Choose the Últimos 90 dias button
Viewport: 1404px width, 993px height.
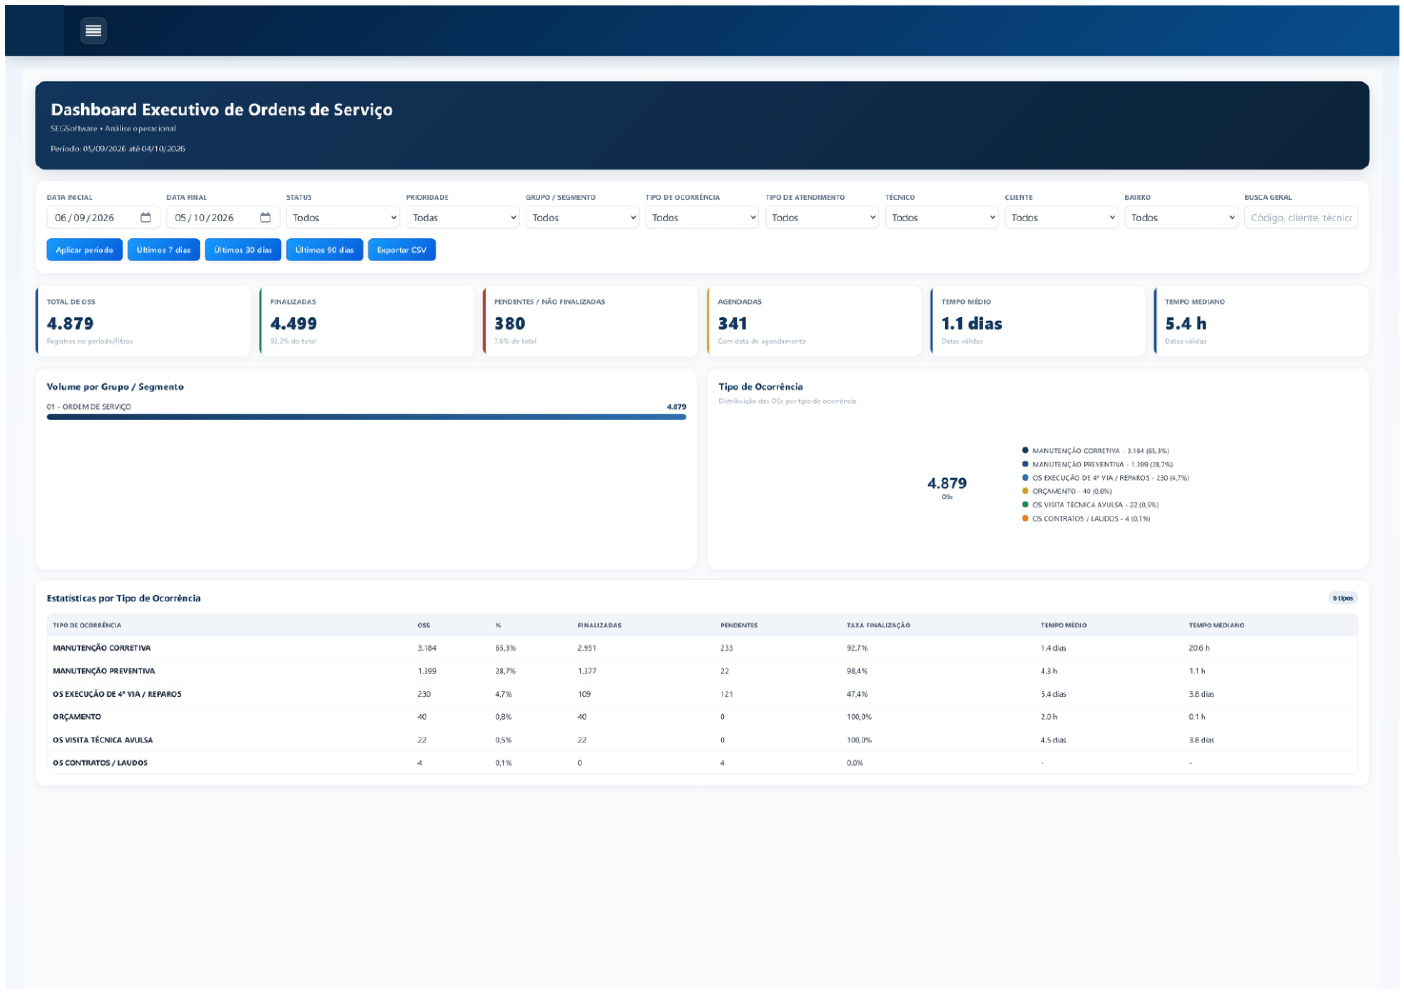[325, 250]
